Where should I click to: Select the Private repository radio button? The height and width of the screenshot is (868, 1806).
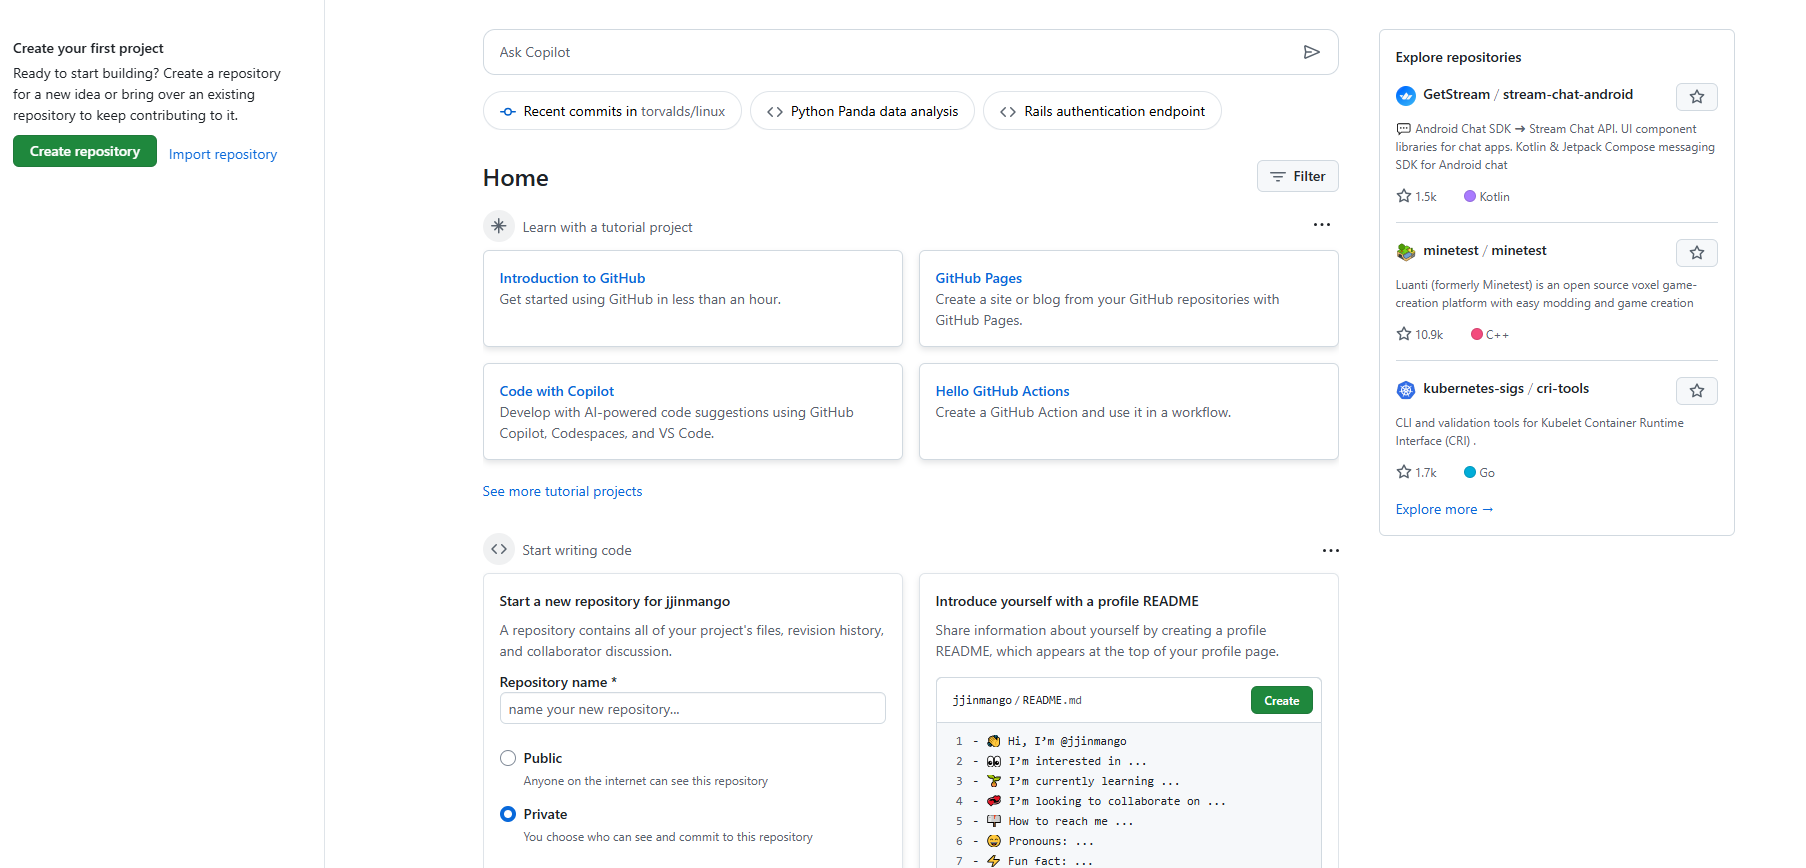coord(508,814)
